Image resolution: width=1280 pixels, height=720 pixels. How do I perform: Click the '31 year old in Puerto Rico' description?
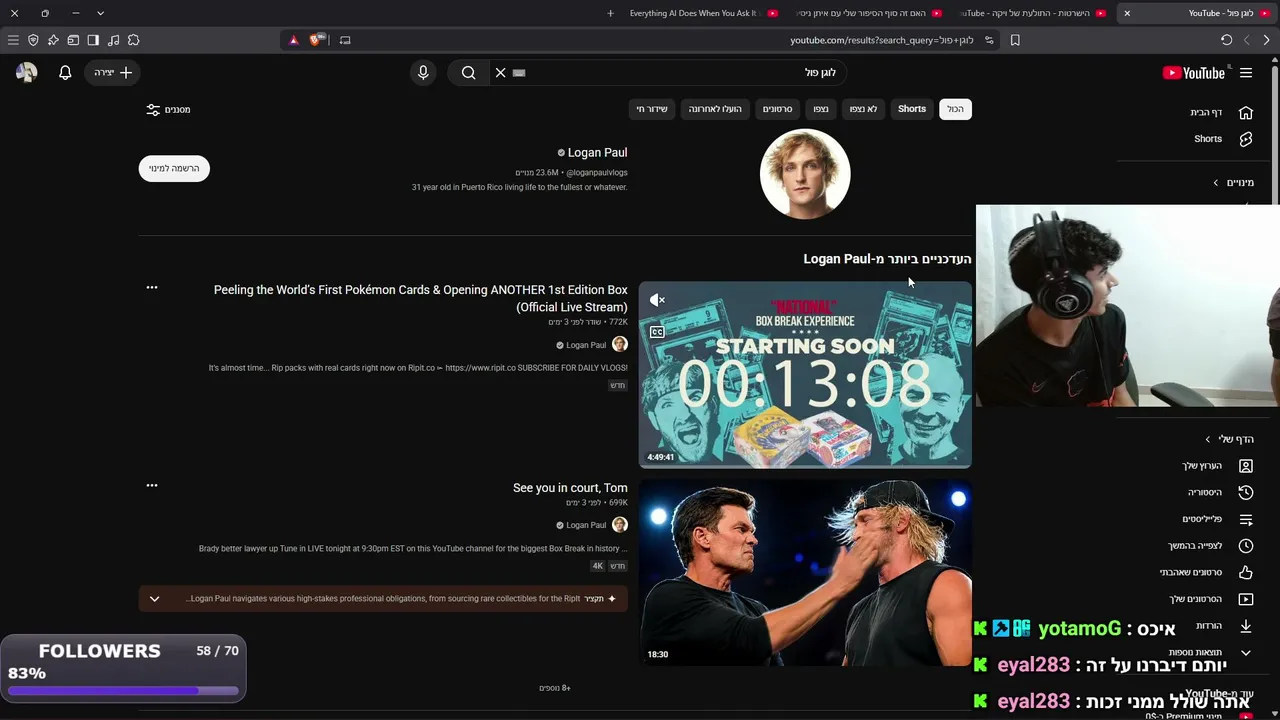coord(520,188)
